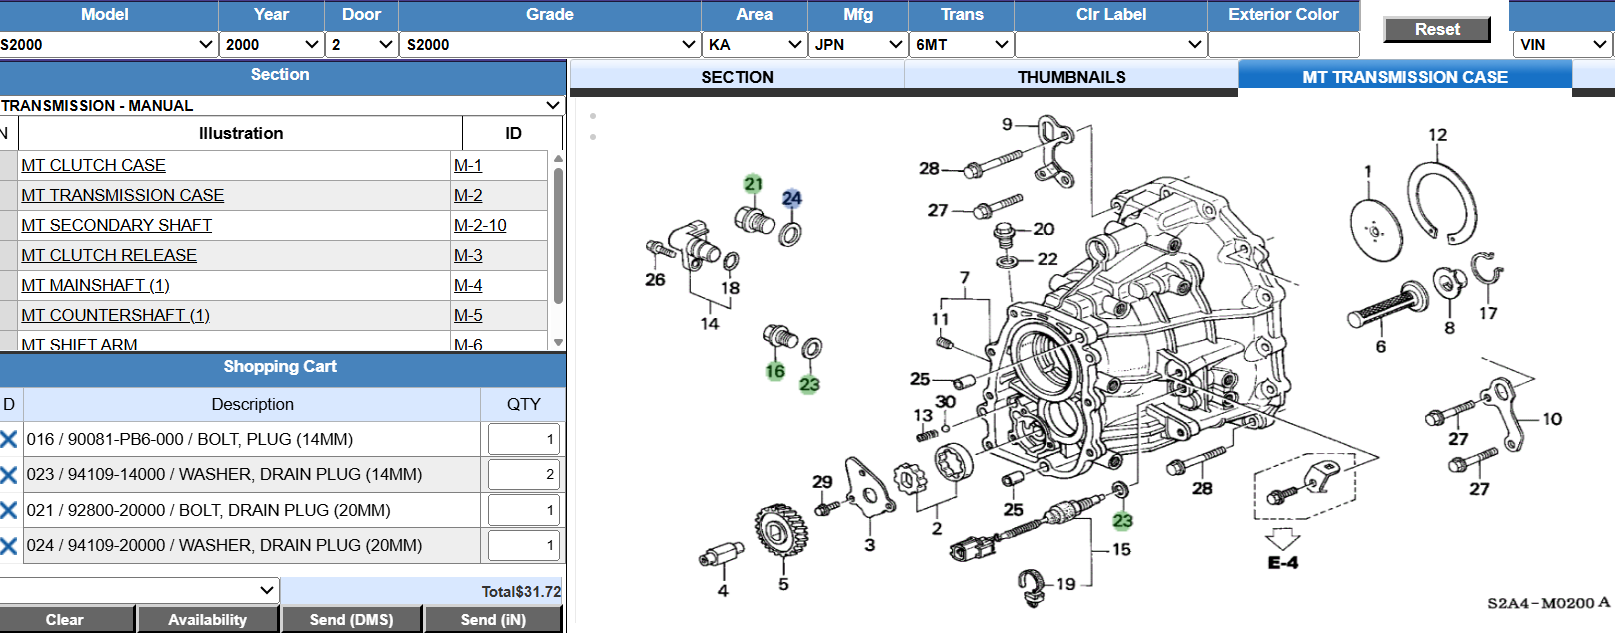Click the Reset button
Screen dimensions: 1615x633
[1437, 30]
